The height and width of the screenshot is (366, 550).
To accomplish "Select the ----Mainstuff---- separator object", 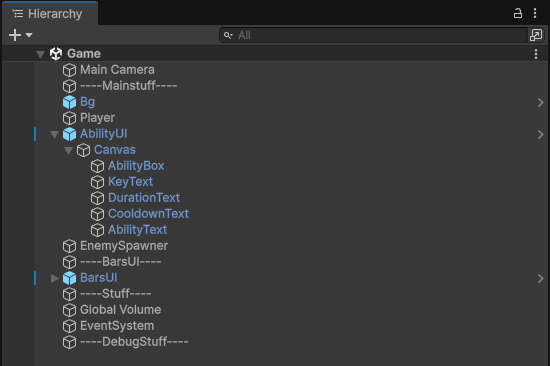I will (x=128, y=86).
